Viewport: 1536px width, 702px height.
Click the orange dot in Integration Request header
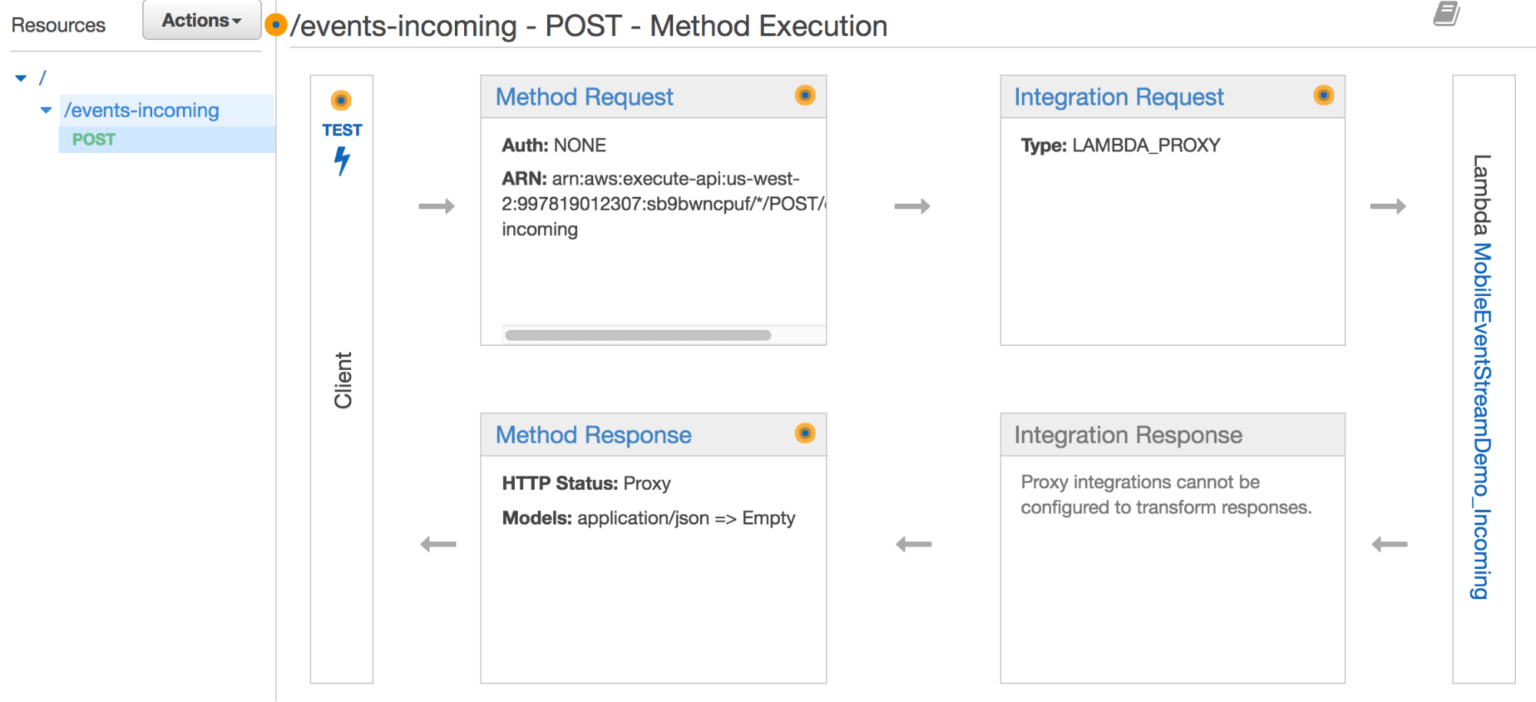click(1324, 96)
